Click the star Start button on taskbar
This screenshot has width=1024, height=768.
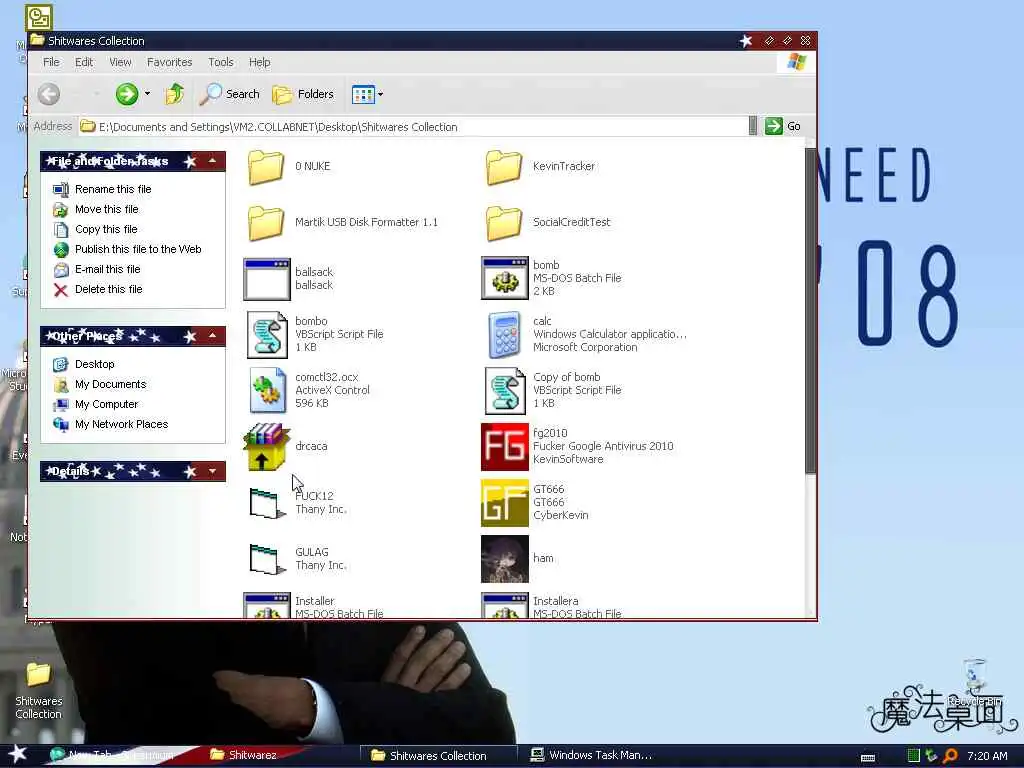[x=17, y=754]
